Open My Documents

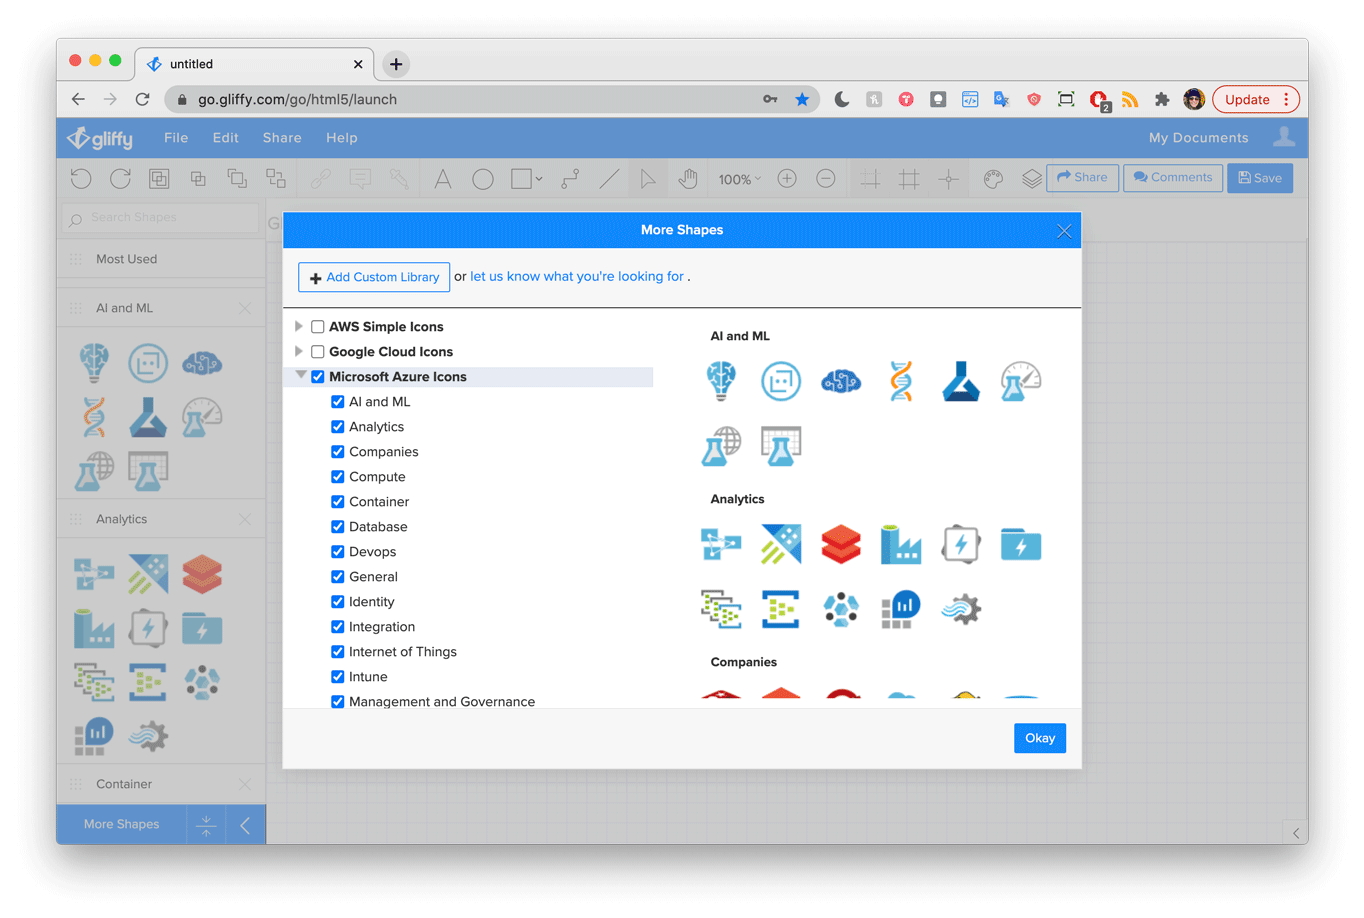[1198, 138]
